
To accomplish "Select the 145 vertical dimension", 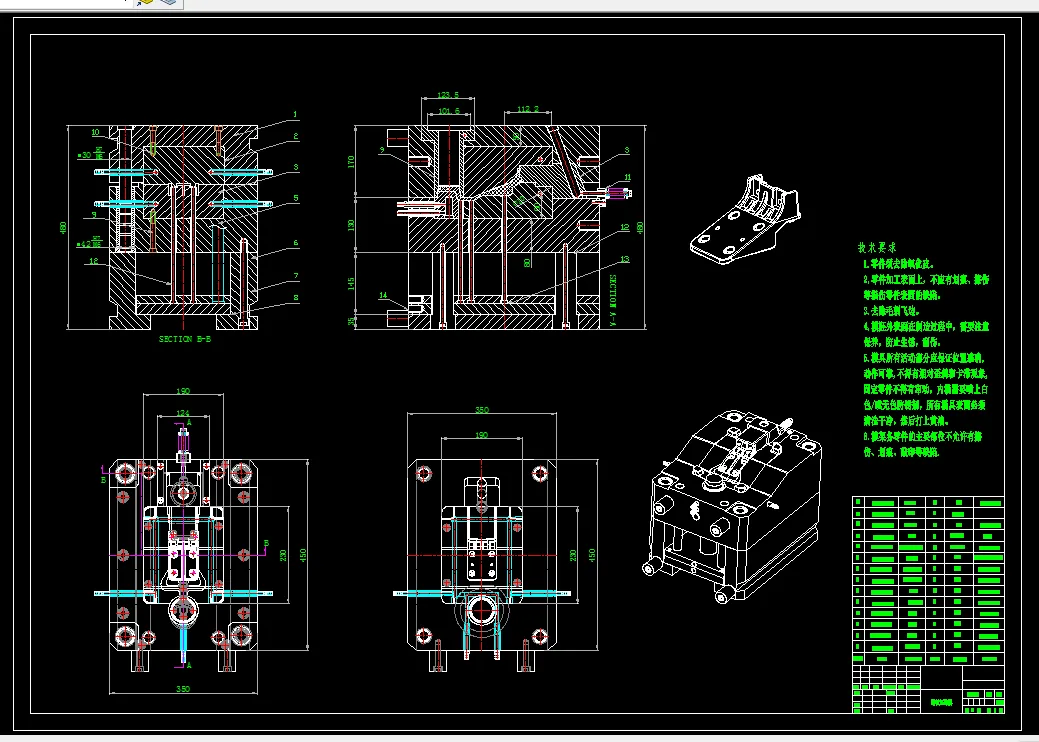I will click(351, 284).
